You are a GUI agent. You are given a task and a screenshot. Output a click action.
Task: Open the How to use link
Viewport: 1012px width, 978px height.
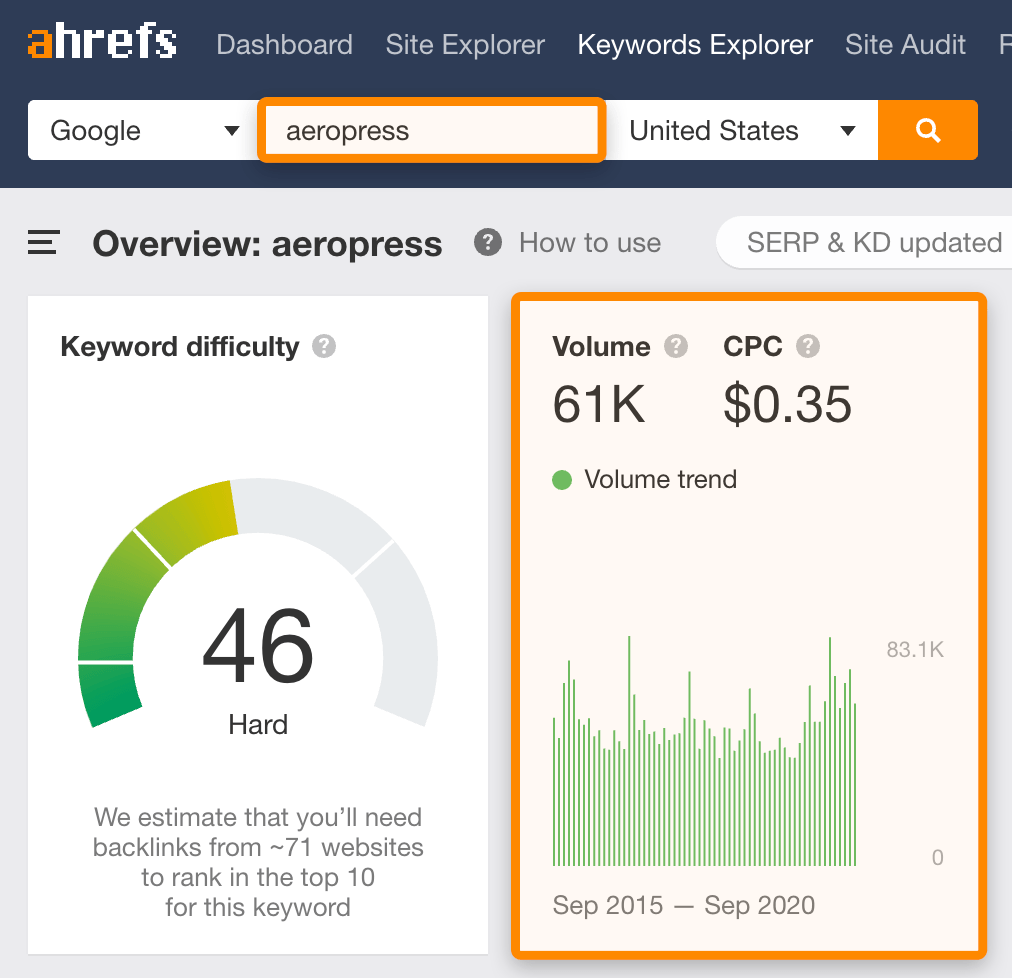pos(589,243)
